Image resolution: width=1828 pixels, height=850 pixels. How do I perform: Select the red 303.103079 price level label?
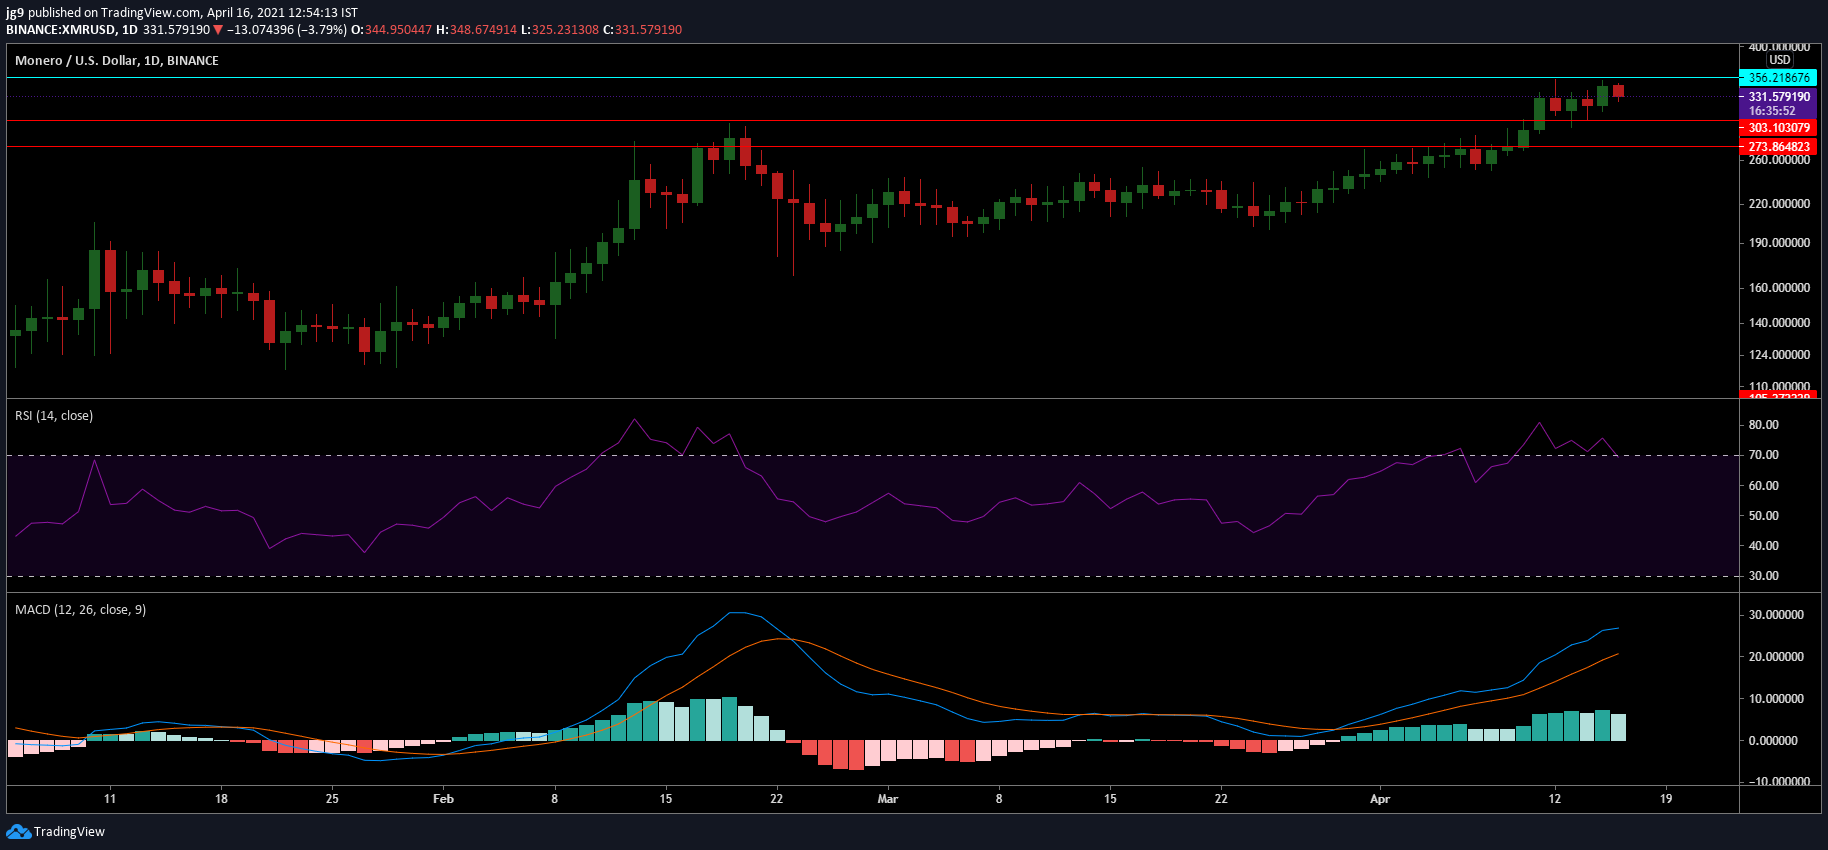click(1778, 128)
